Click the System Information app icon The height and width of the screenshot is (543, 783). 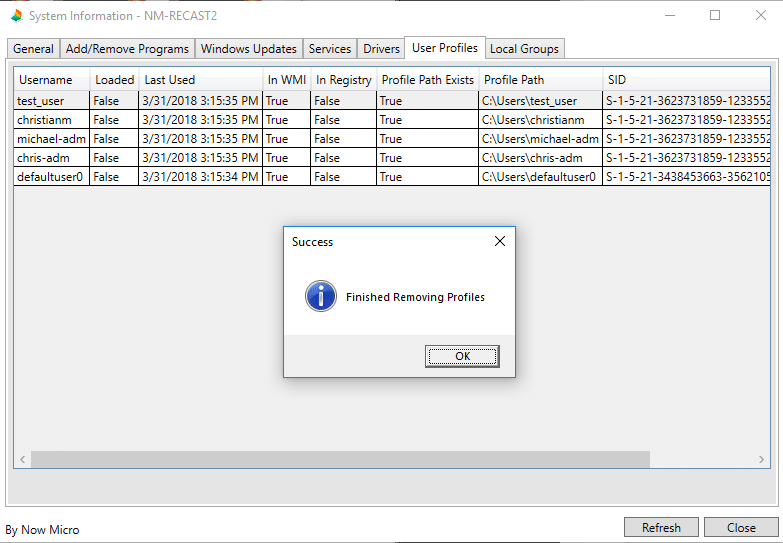pyautogui.click(x=16, y=16)
